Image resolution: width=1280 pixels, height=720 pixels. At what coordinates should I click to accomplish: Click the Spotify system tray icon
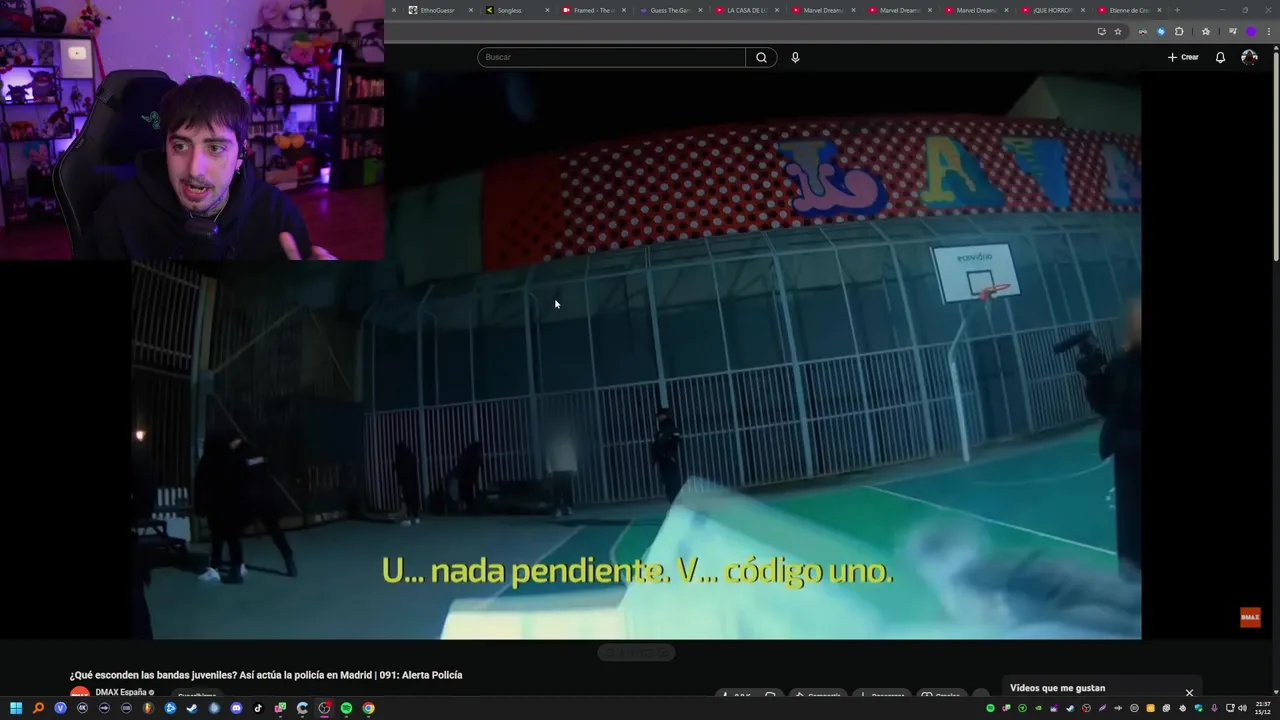[990, 708]
